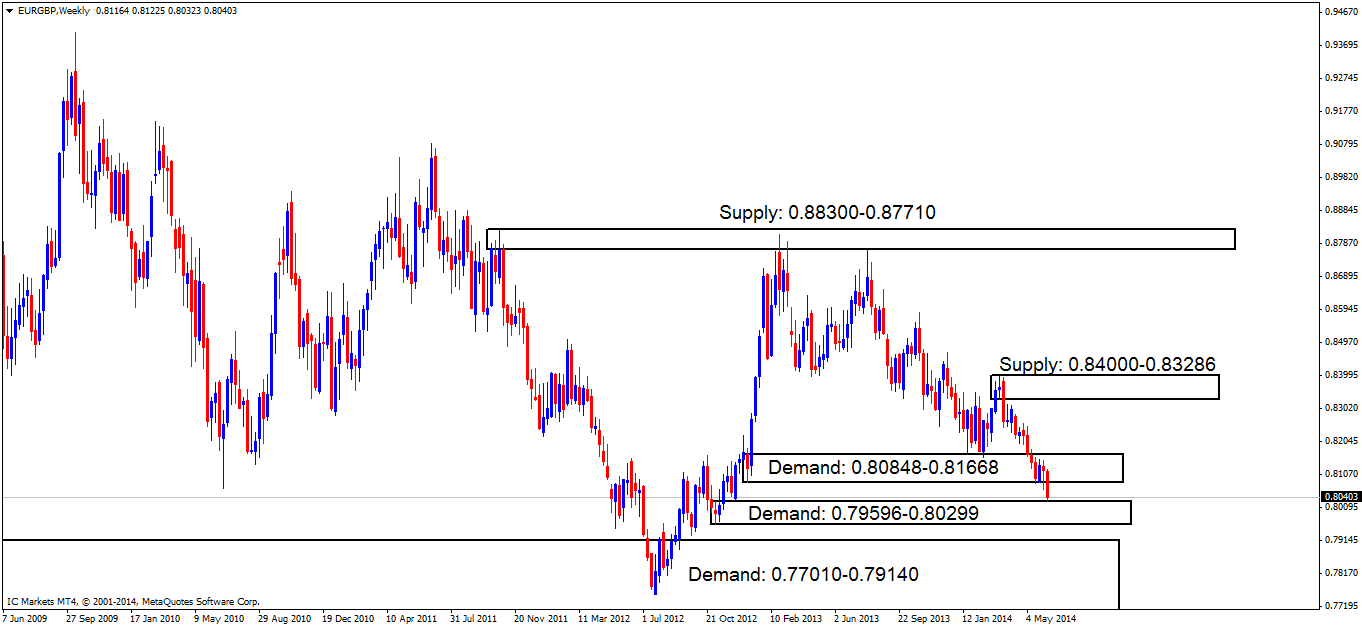The image size is (1362, 627).
Task: Click the 11 Mar 2012 date label
Action: 605,619
